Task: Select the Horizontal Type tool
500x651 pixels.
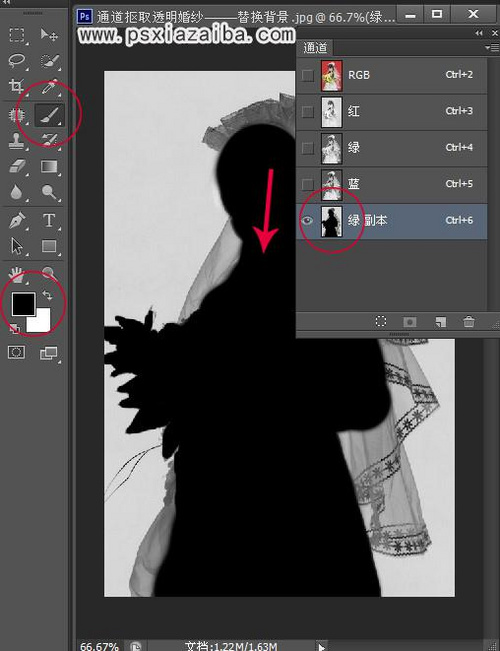Action: pyautogui.click(x=49, y=220)
